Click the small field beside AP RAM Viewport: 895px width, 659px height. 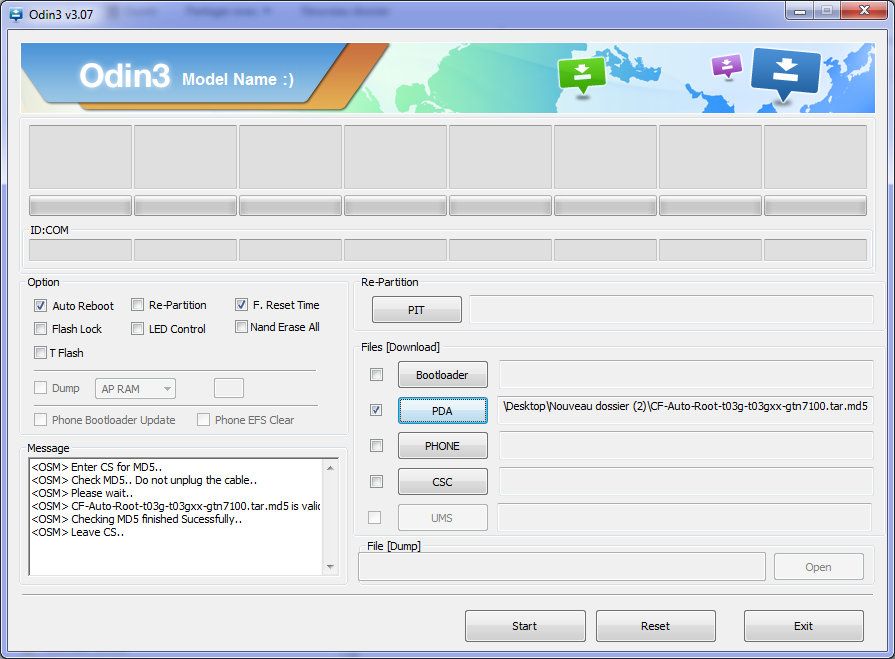click(229, 388)
